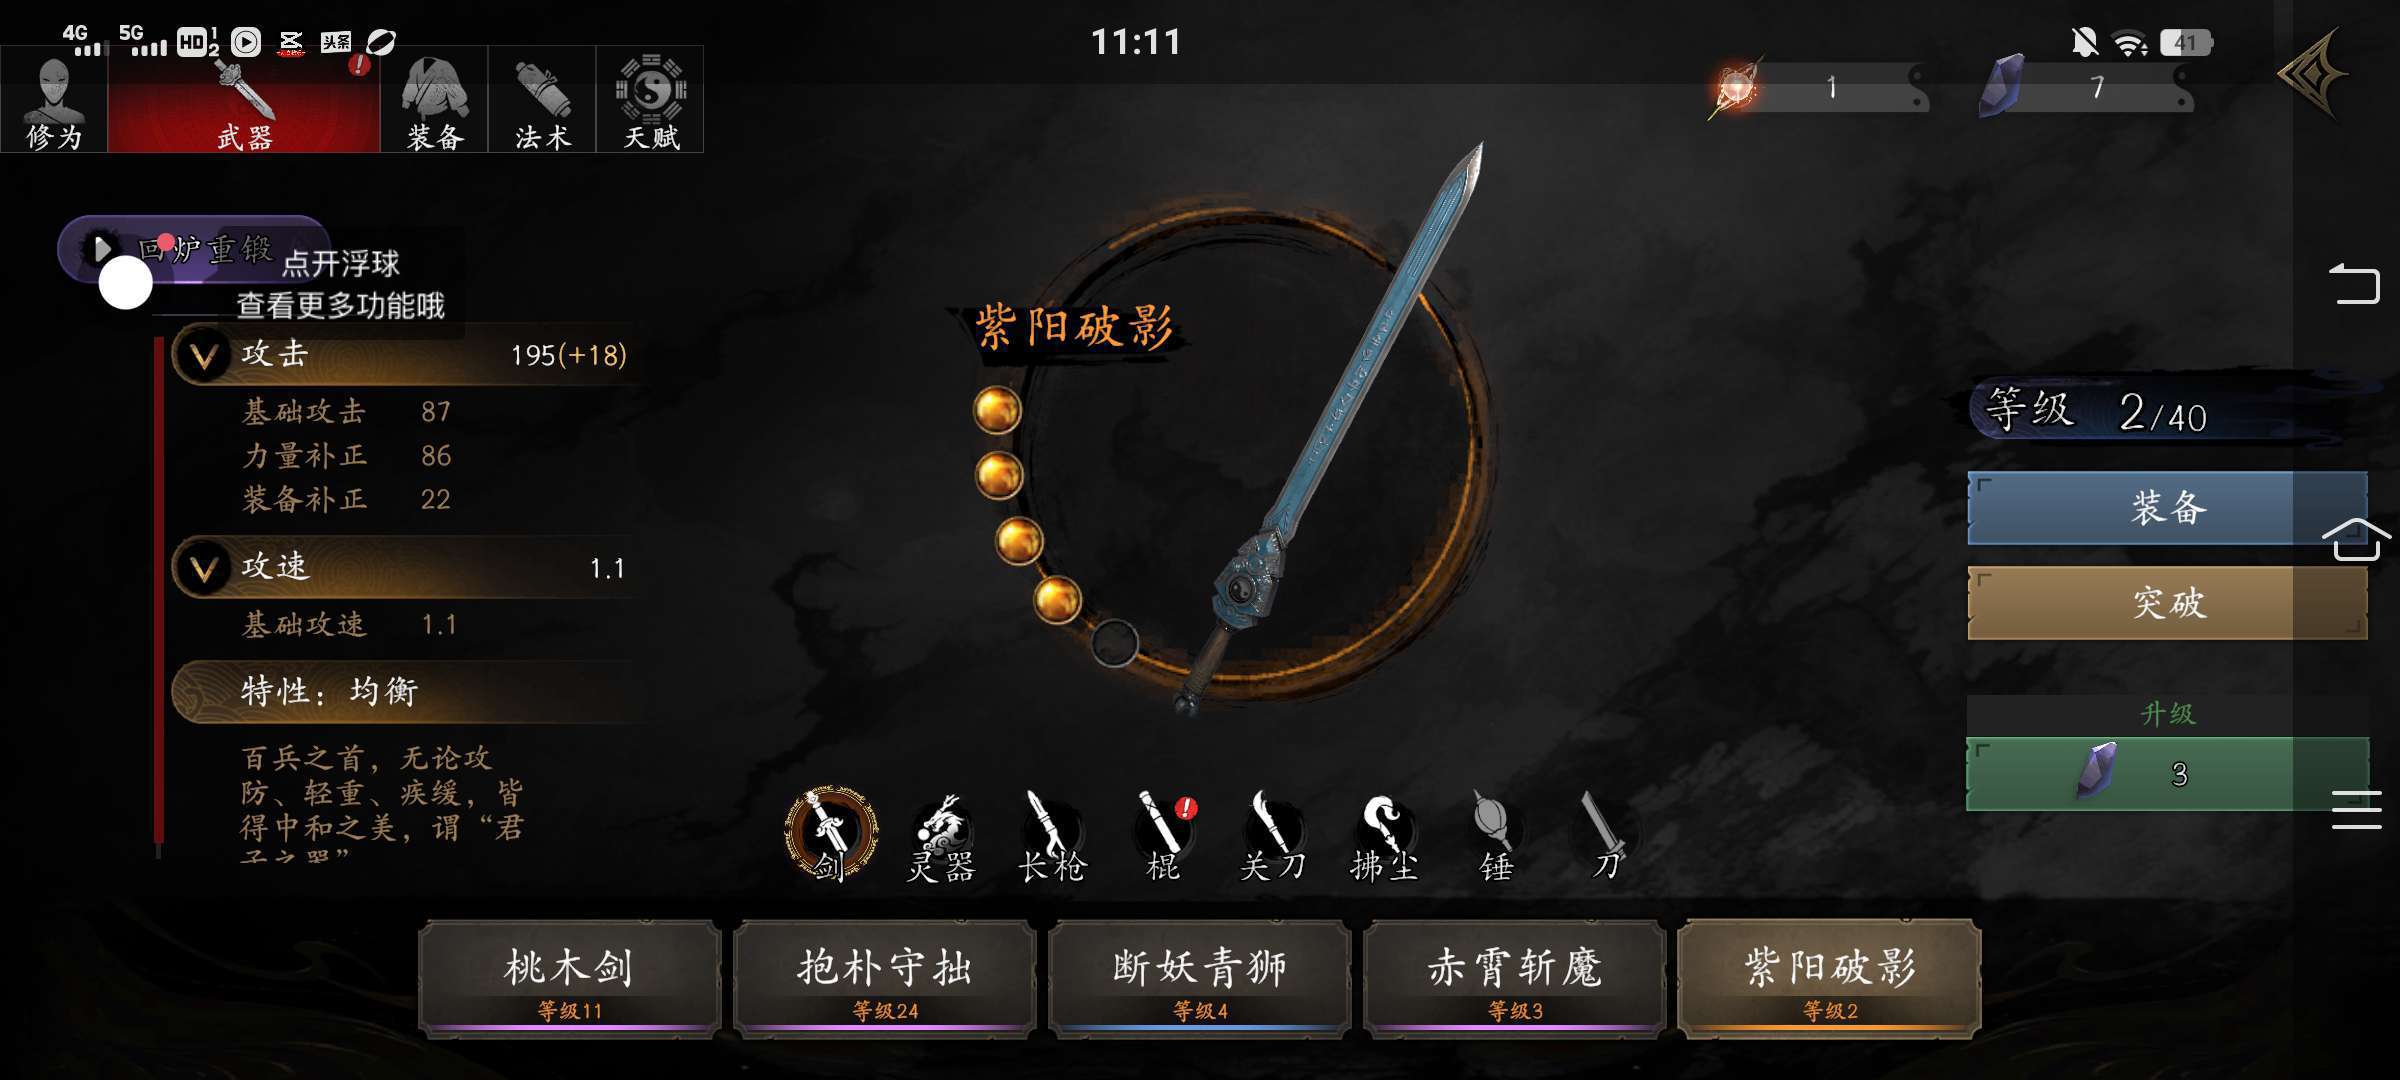Select the 刀 blade weapon icon
The width and height of the screenshot is (2400, 1080).
1605,838
